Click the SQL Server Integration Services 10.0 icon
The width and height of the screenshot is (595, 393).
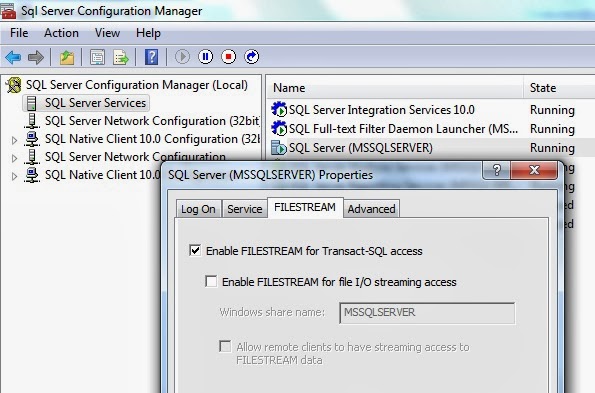click(279, 110)
